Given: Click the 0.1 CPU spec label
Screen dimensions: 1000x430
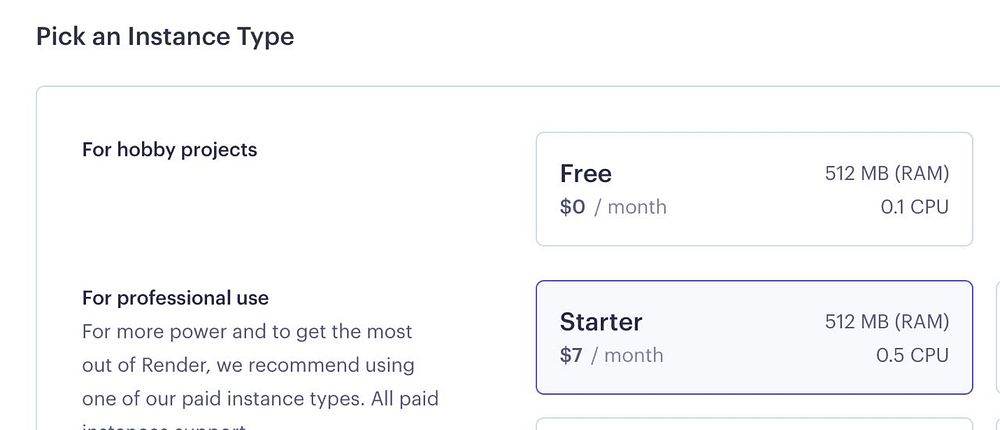Looking at the screenshot, I should (914, 207).
